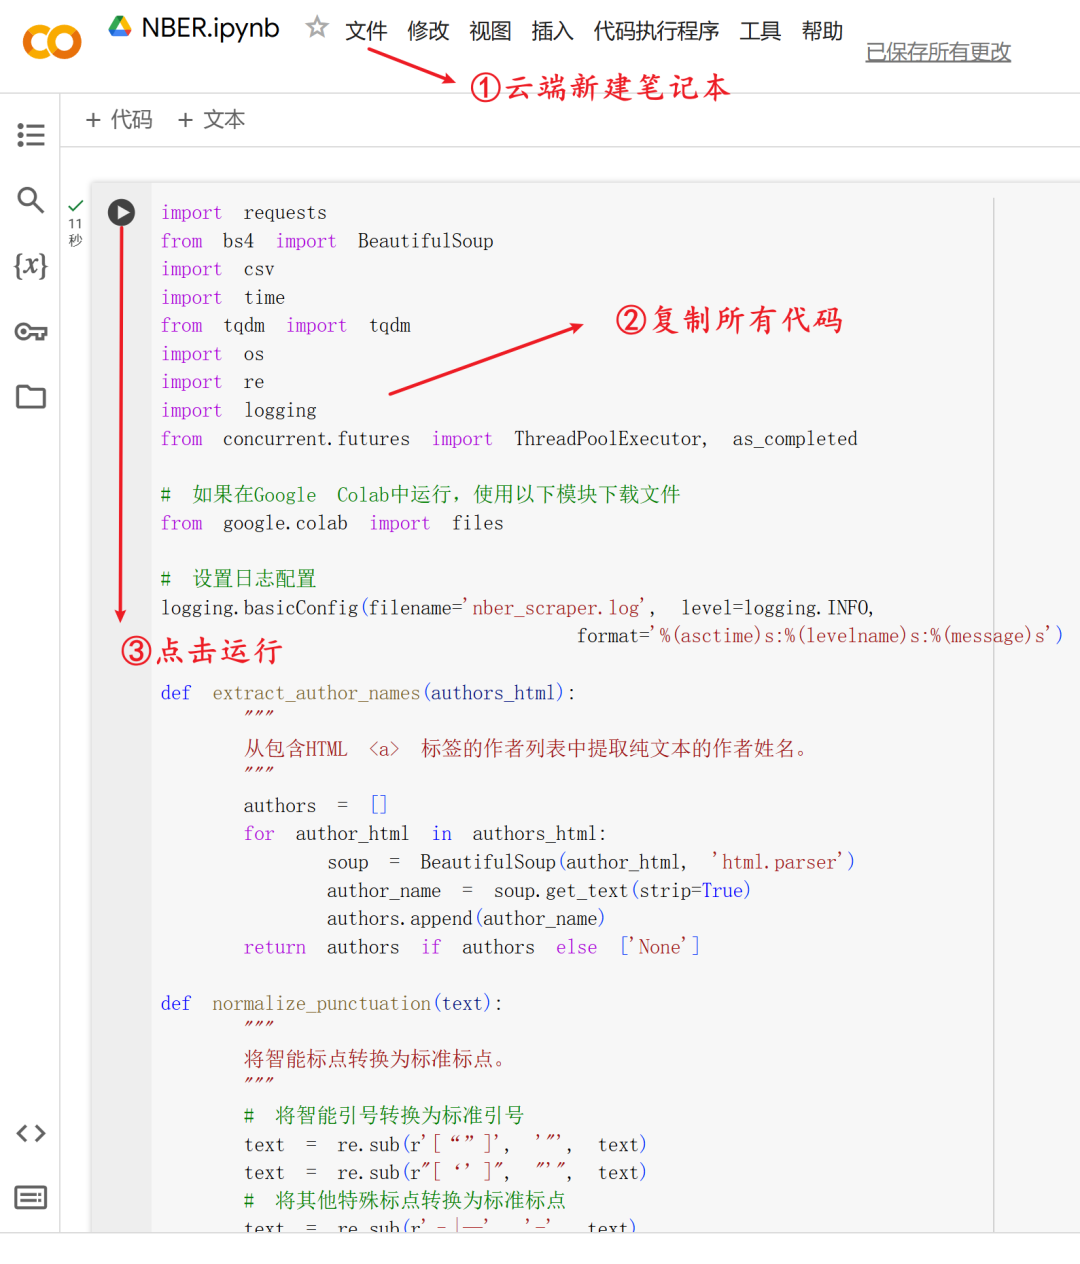
Task: Star the NBER.ipynb notebook
Action: tap(317, 27)
